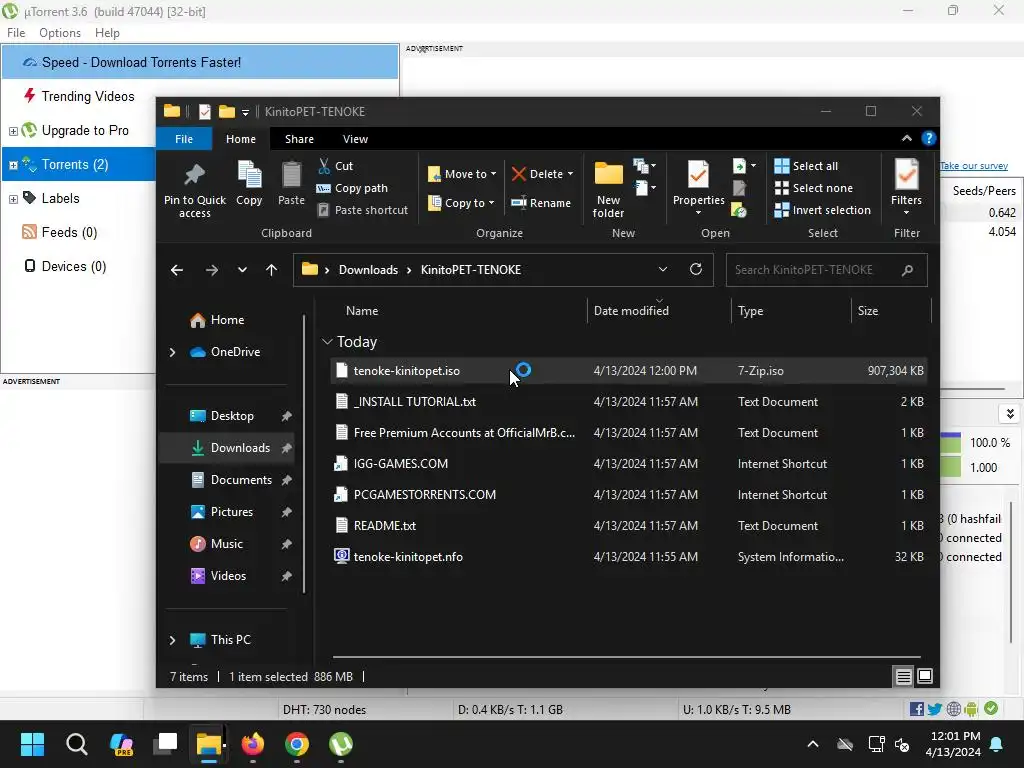Refresh the KinitoPET-TENOKE folder view

point(696,269)
